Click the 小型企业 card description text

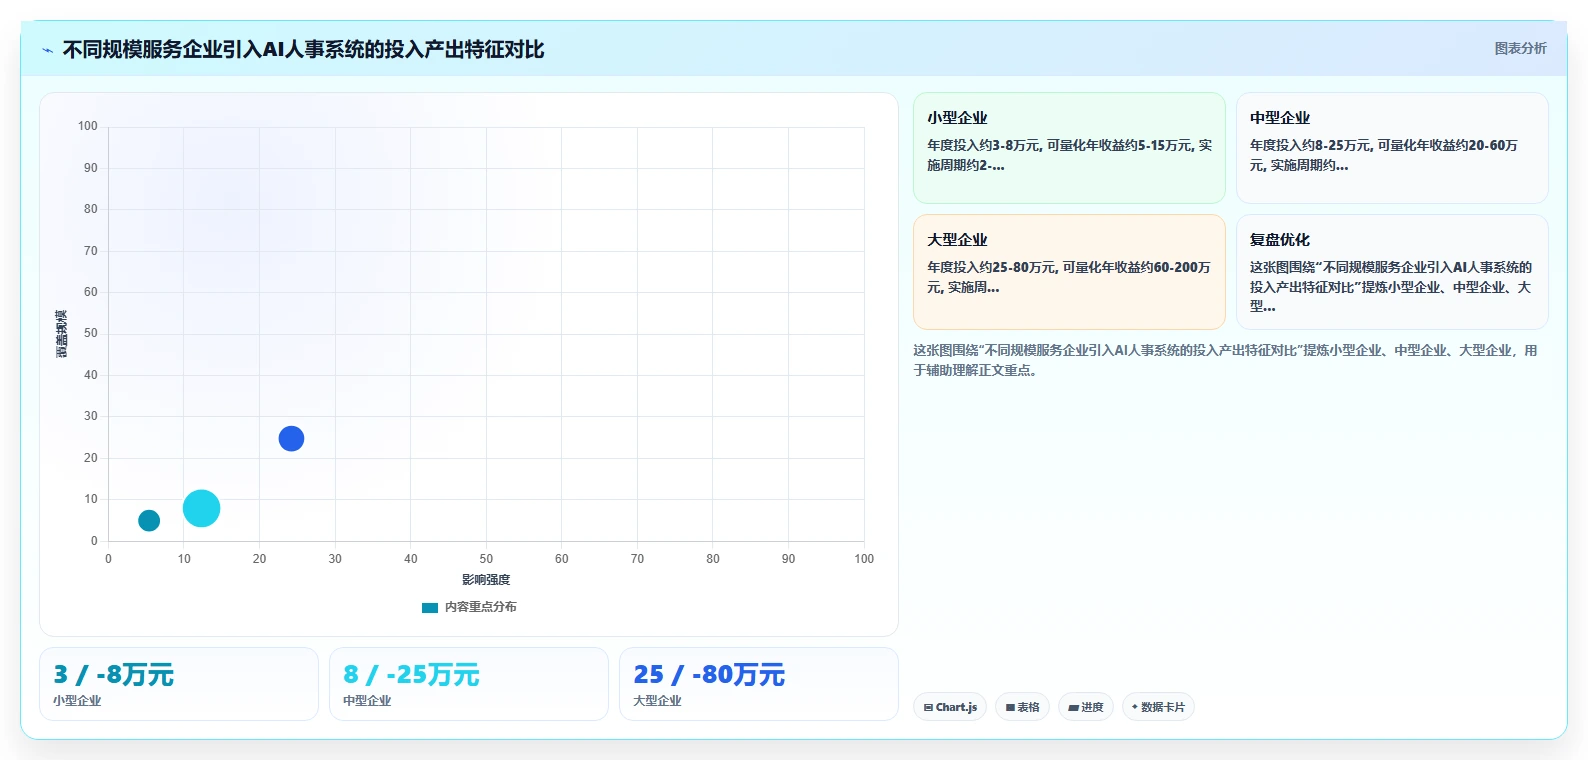1069,155
